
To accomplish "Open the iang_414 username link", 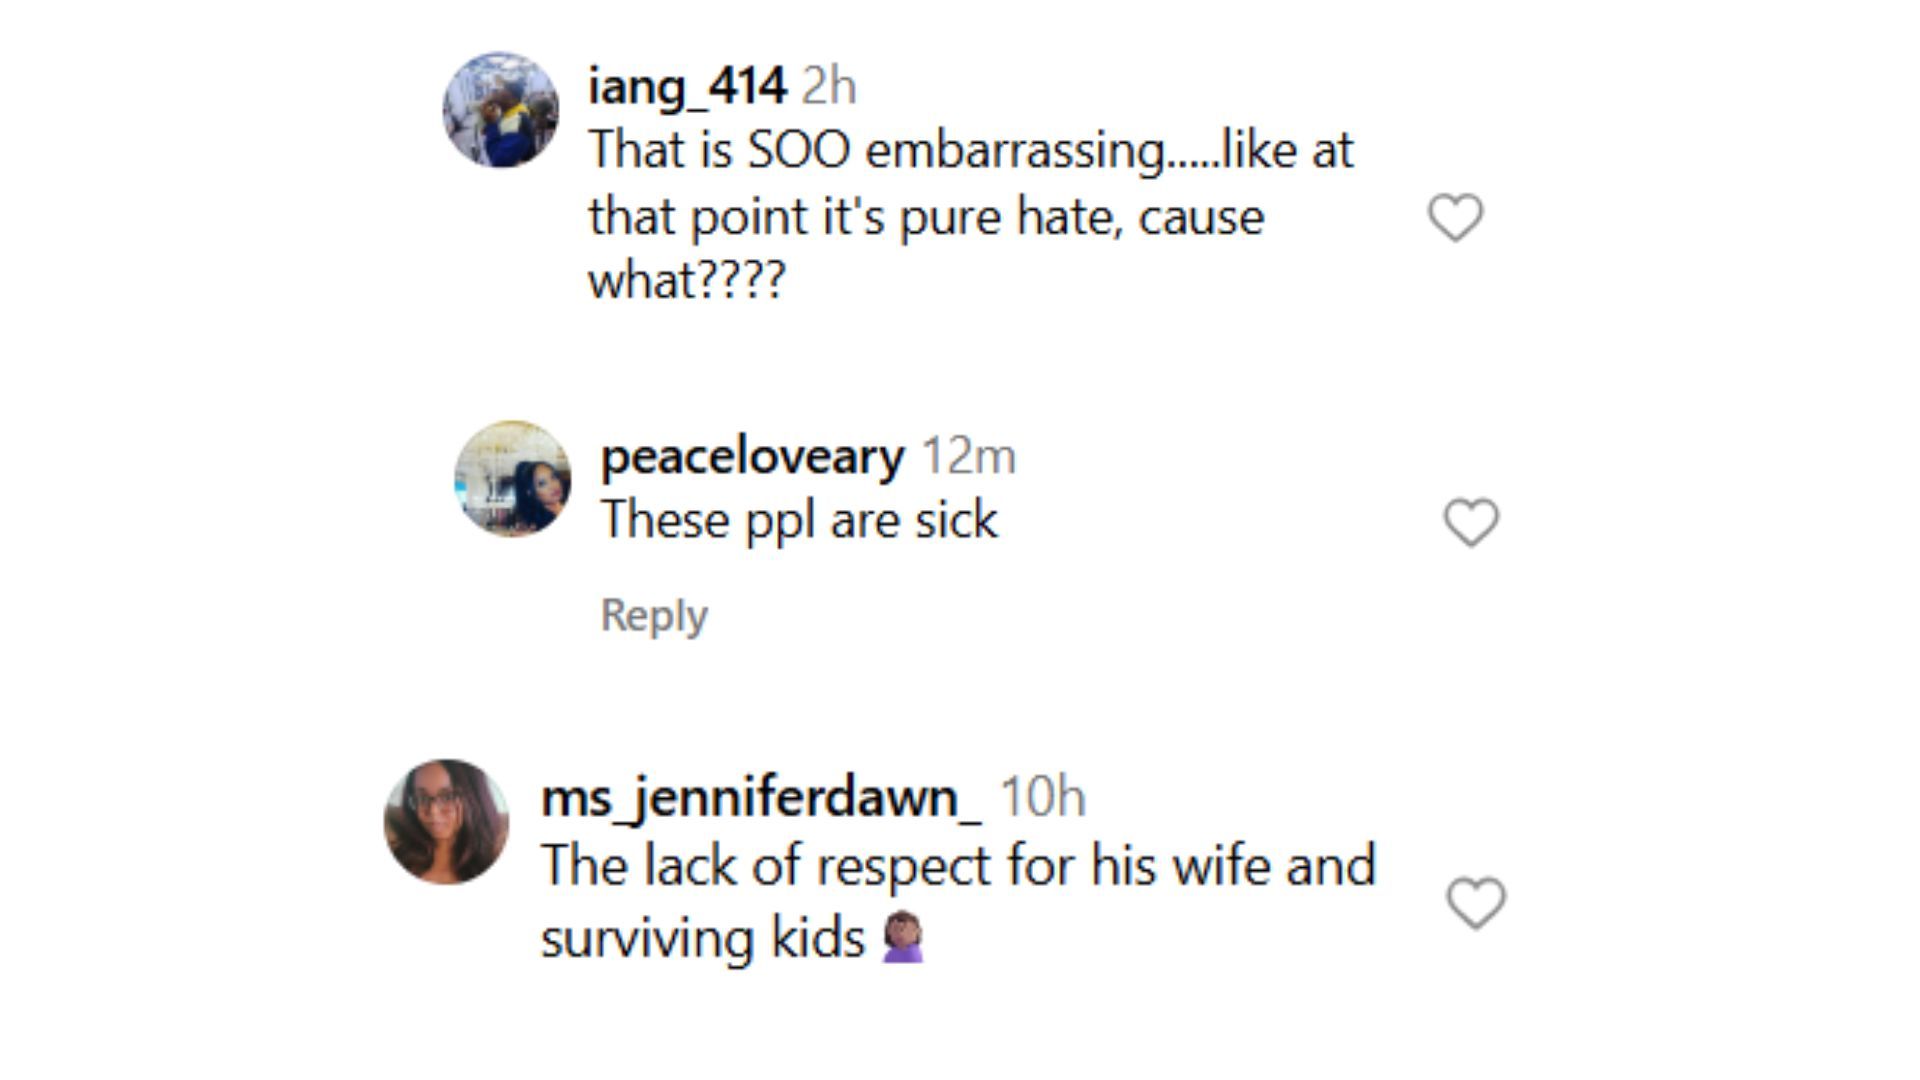I will 687,86.
